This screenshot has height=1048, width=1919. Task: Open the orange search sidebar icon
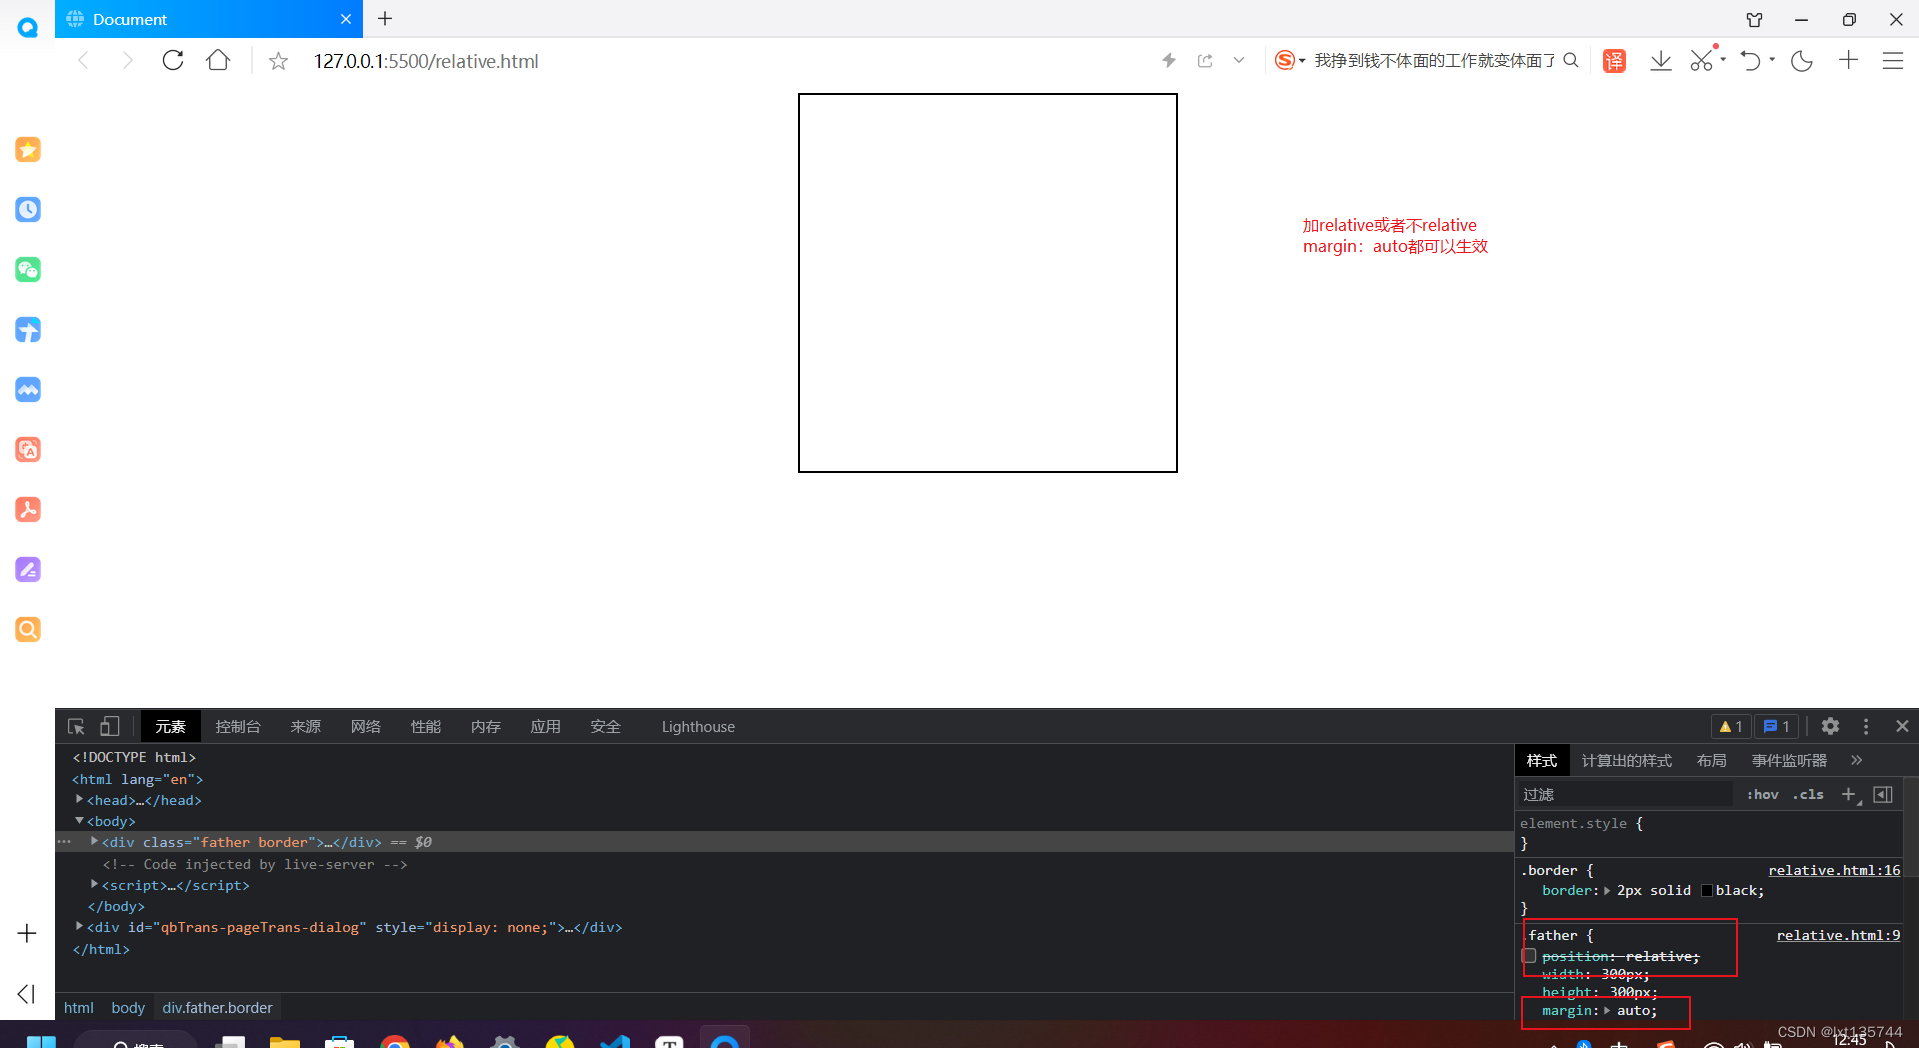click(x=28, y=630)
